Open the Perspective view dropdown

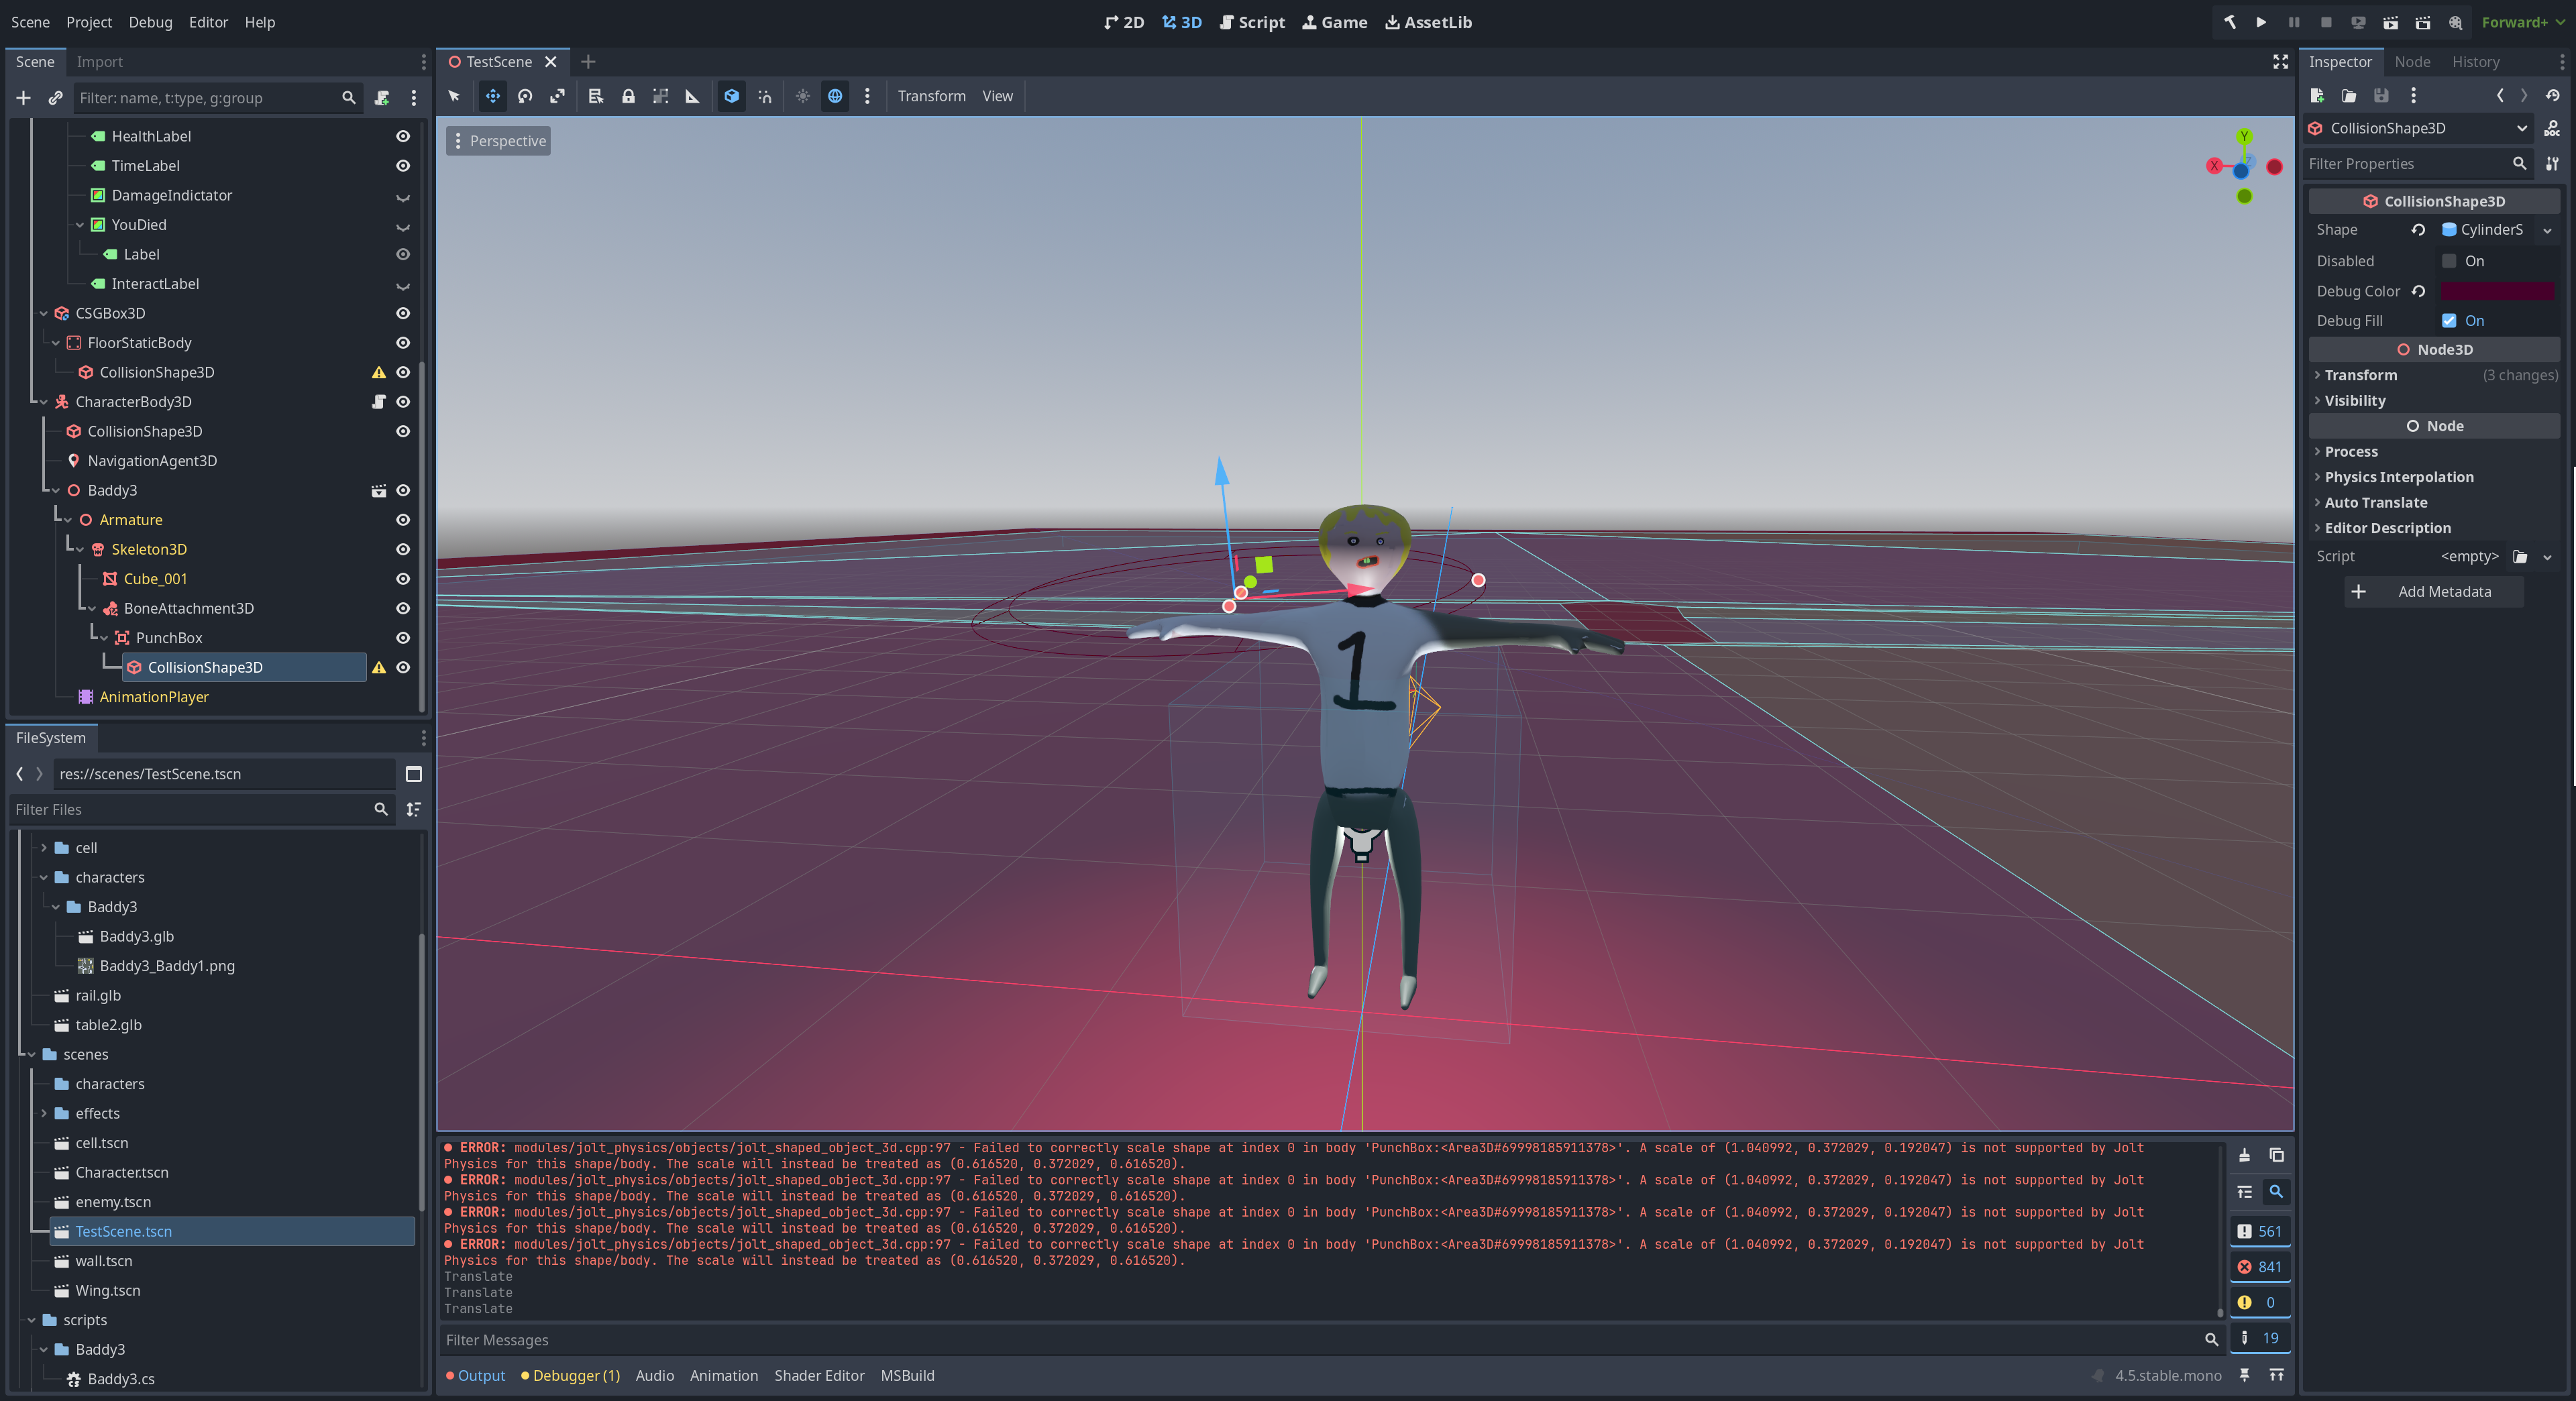[x=497, y=140]
